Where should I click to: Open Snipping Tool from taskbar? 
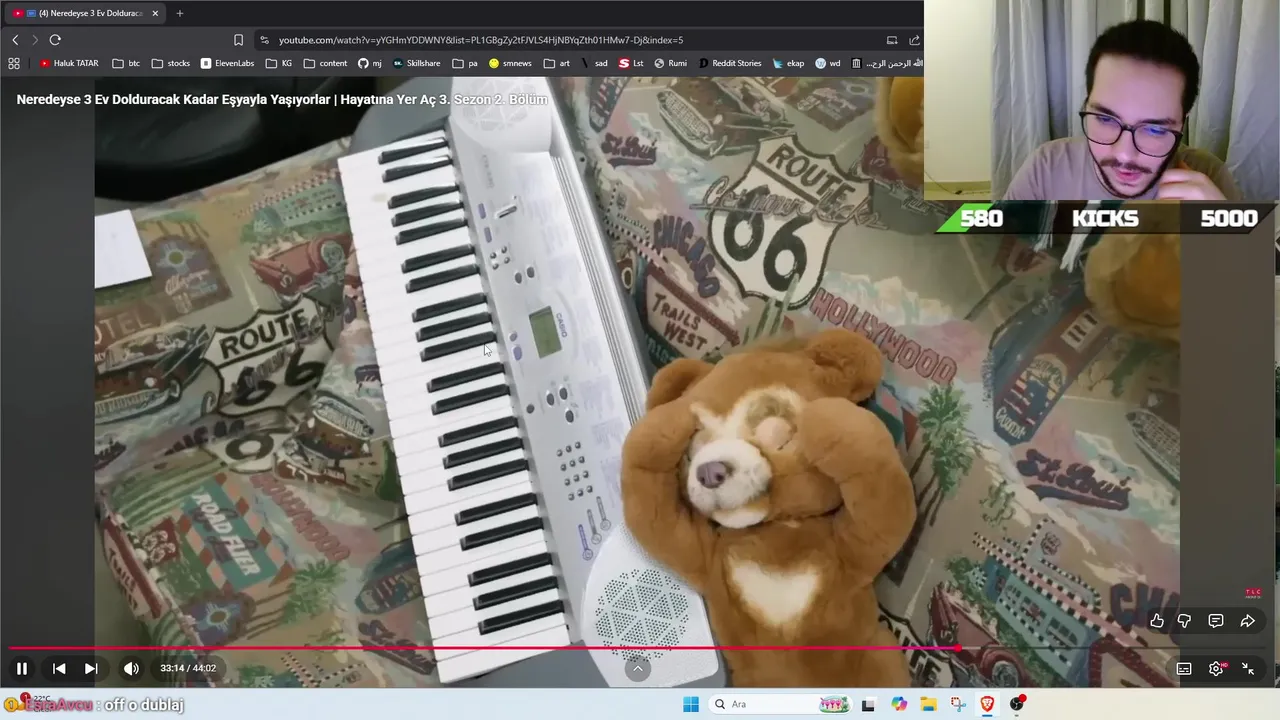tap(958, 704)
